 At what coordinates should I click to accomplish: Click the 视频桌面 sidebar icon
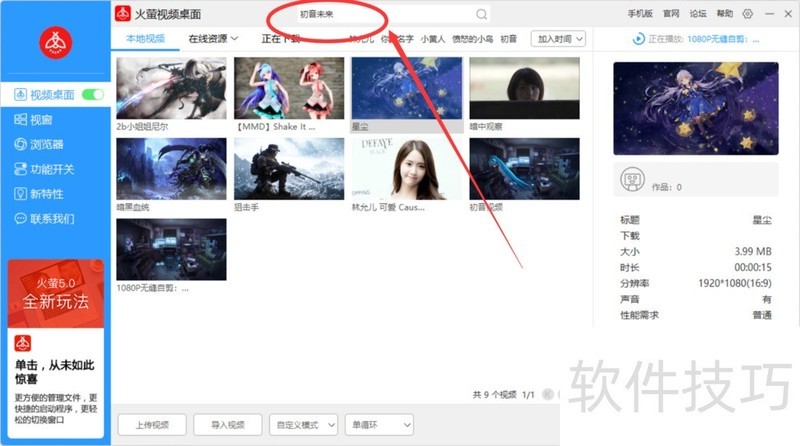coord(20,94)
